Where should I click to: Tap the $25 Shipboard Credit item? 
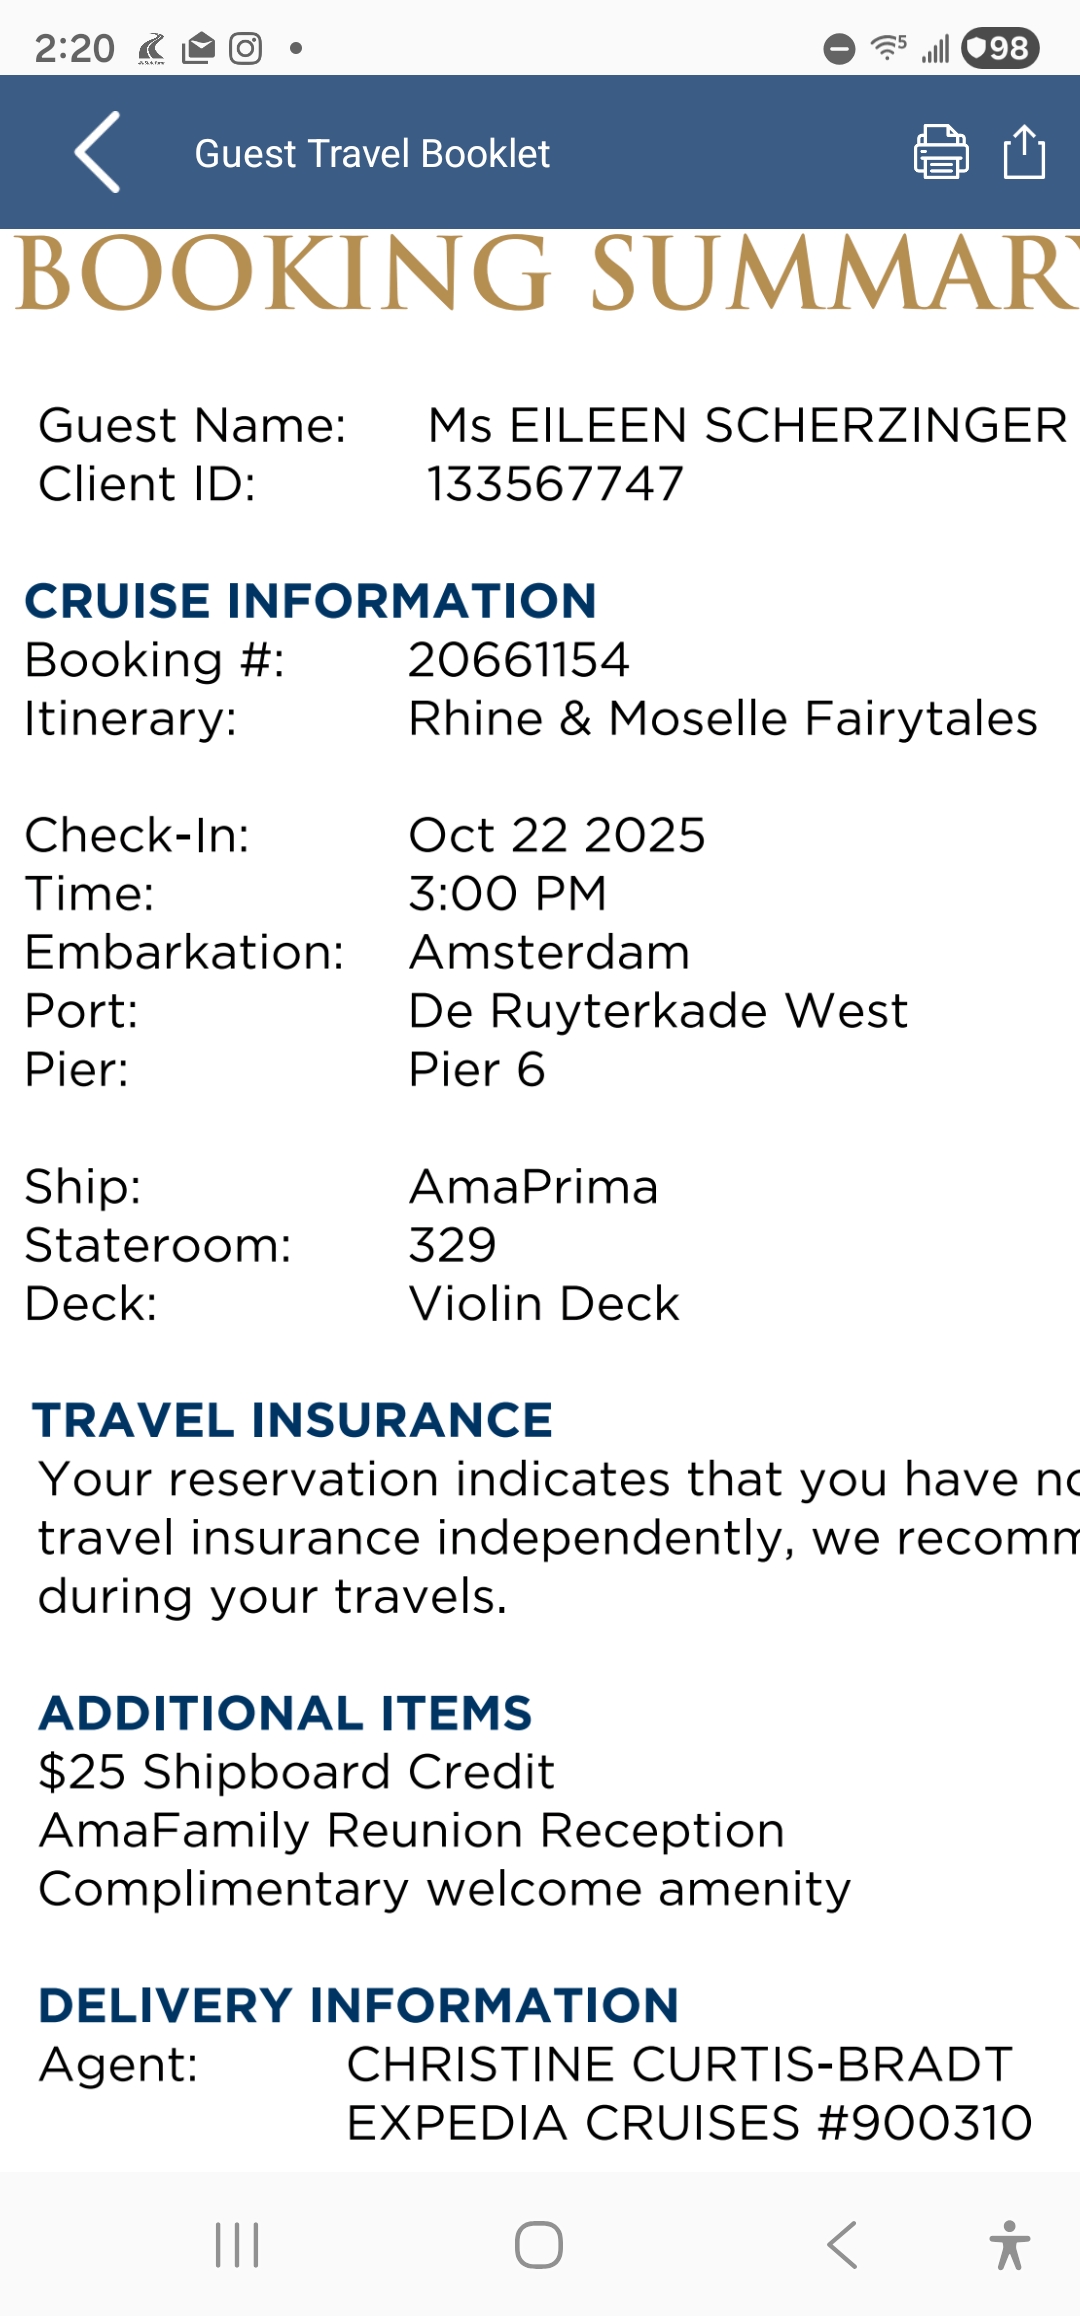pos(296,1772)
